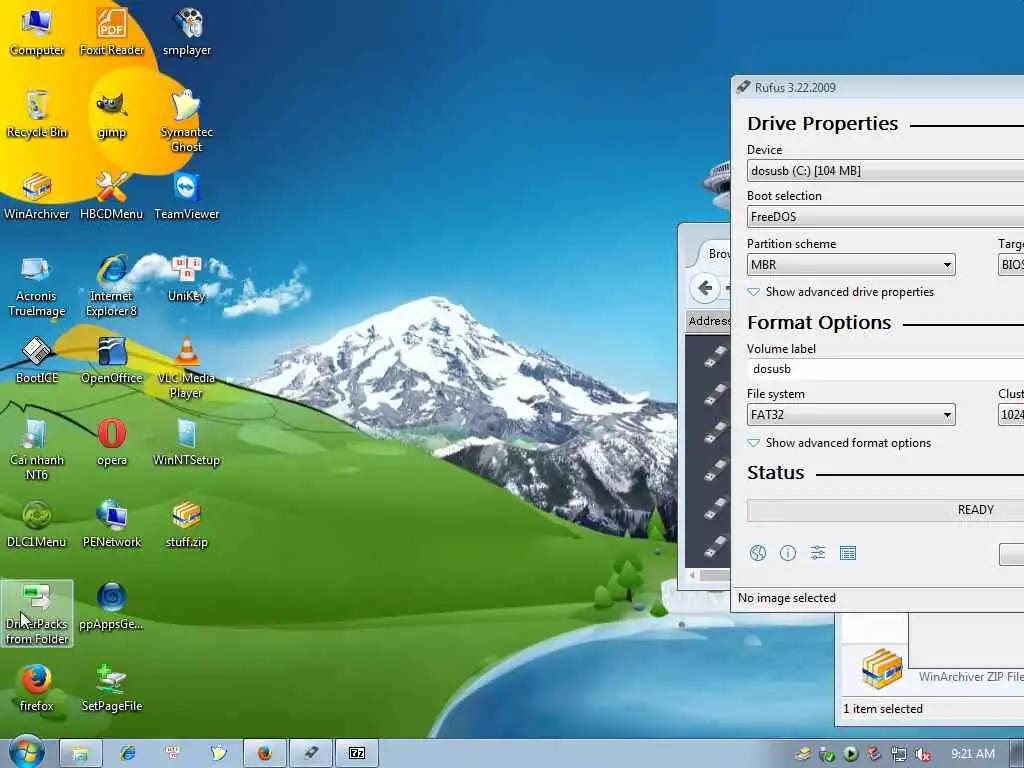Select the WinNTSetup desktop icon
The width and height of the screenshot is (1024, 768).
click(187, 442)
